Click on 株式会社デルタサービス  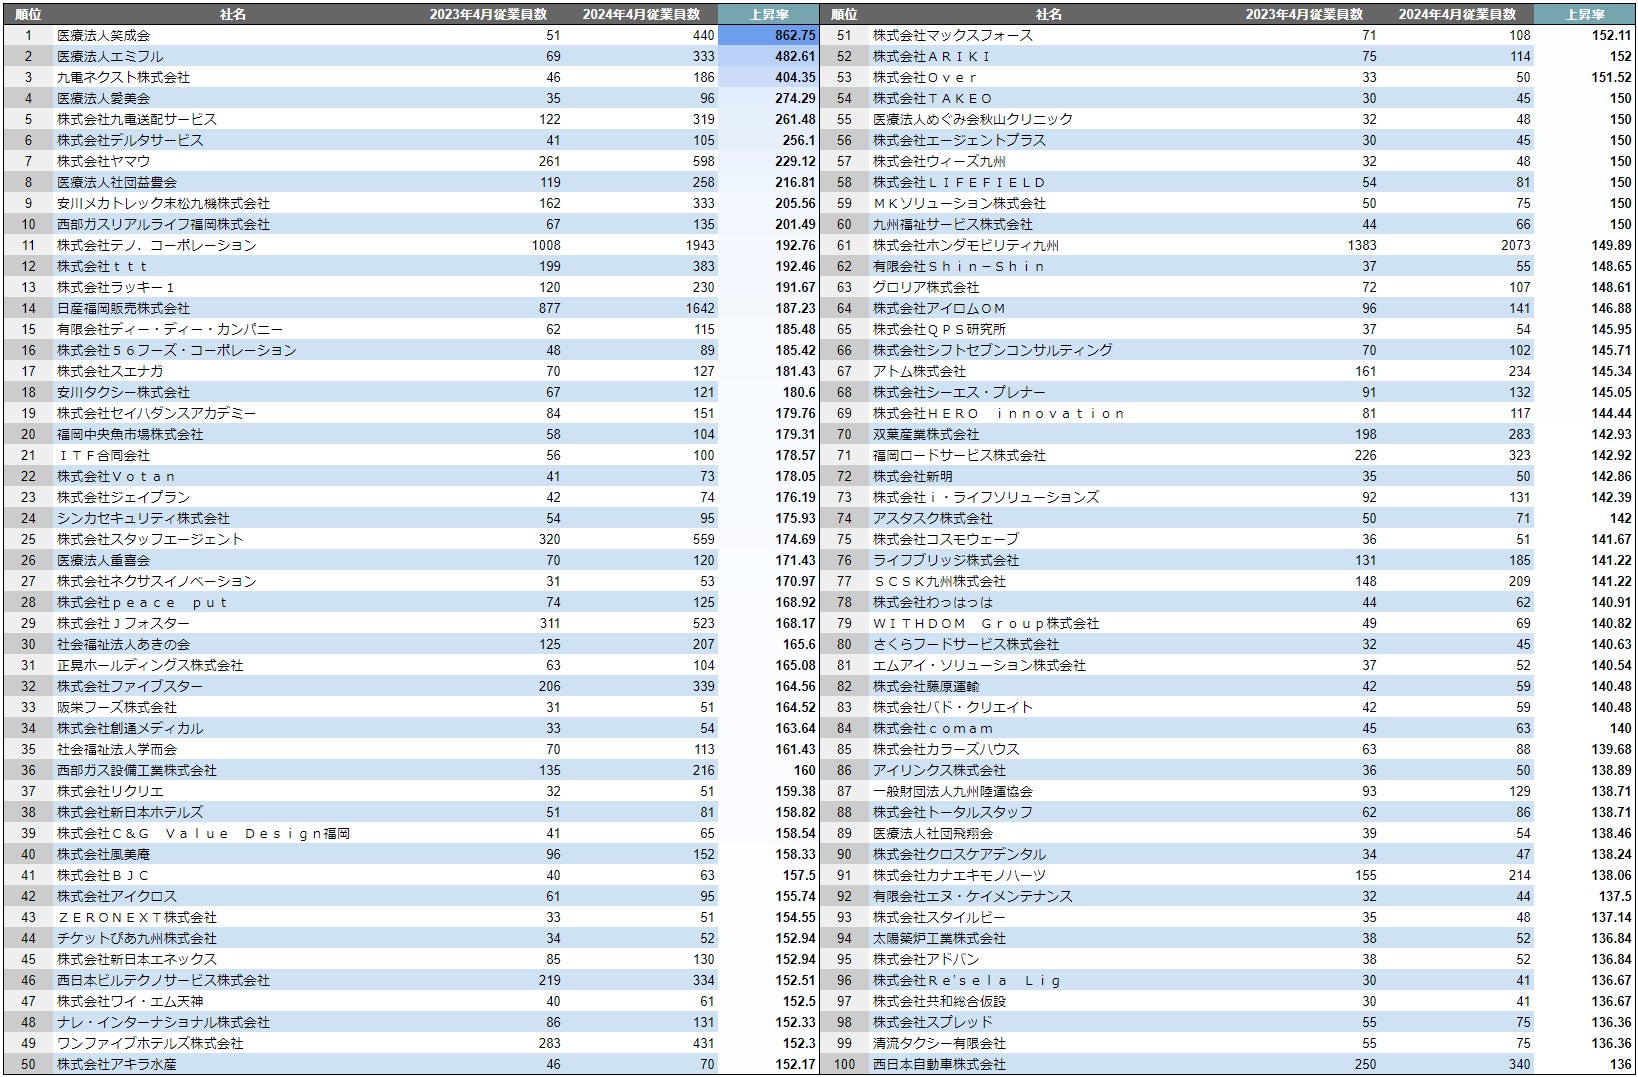130,140
